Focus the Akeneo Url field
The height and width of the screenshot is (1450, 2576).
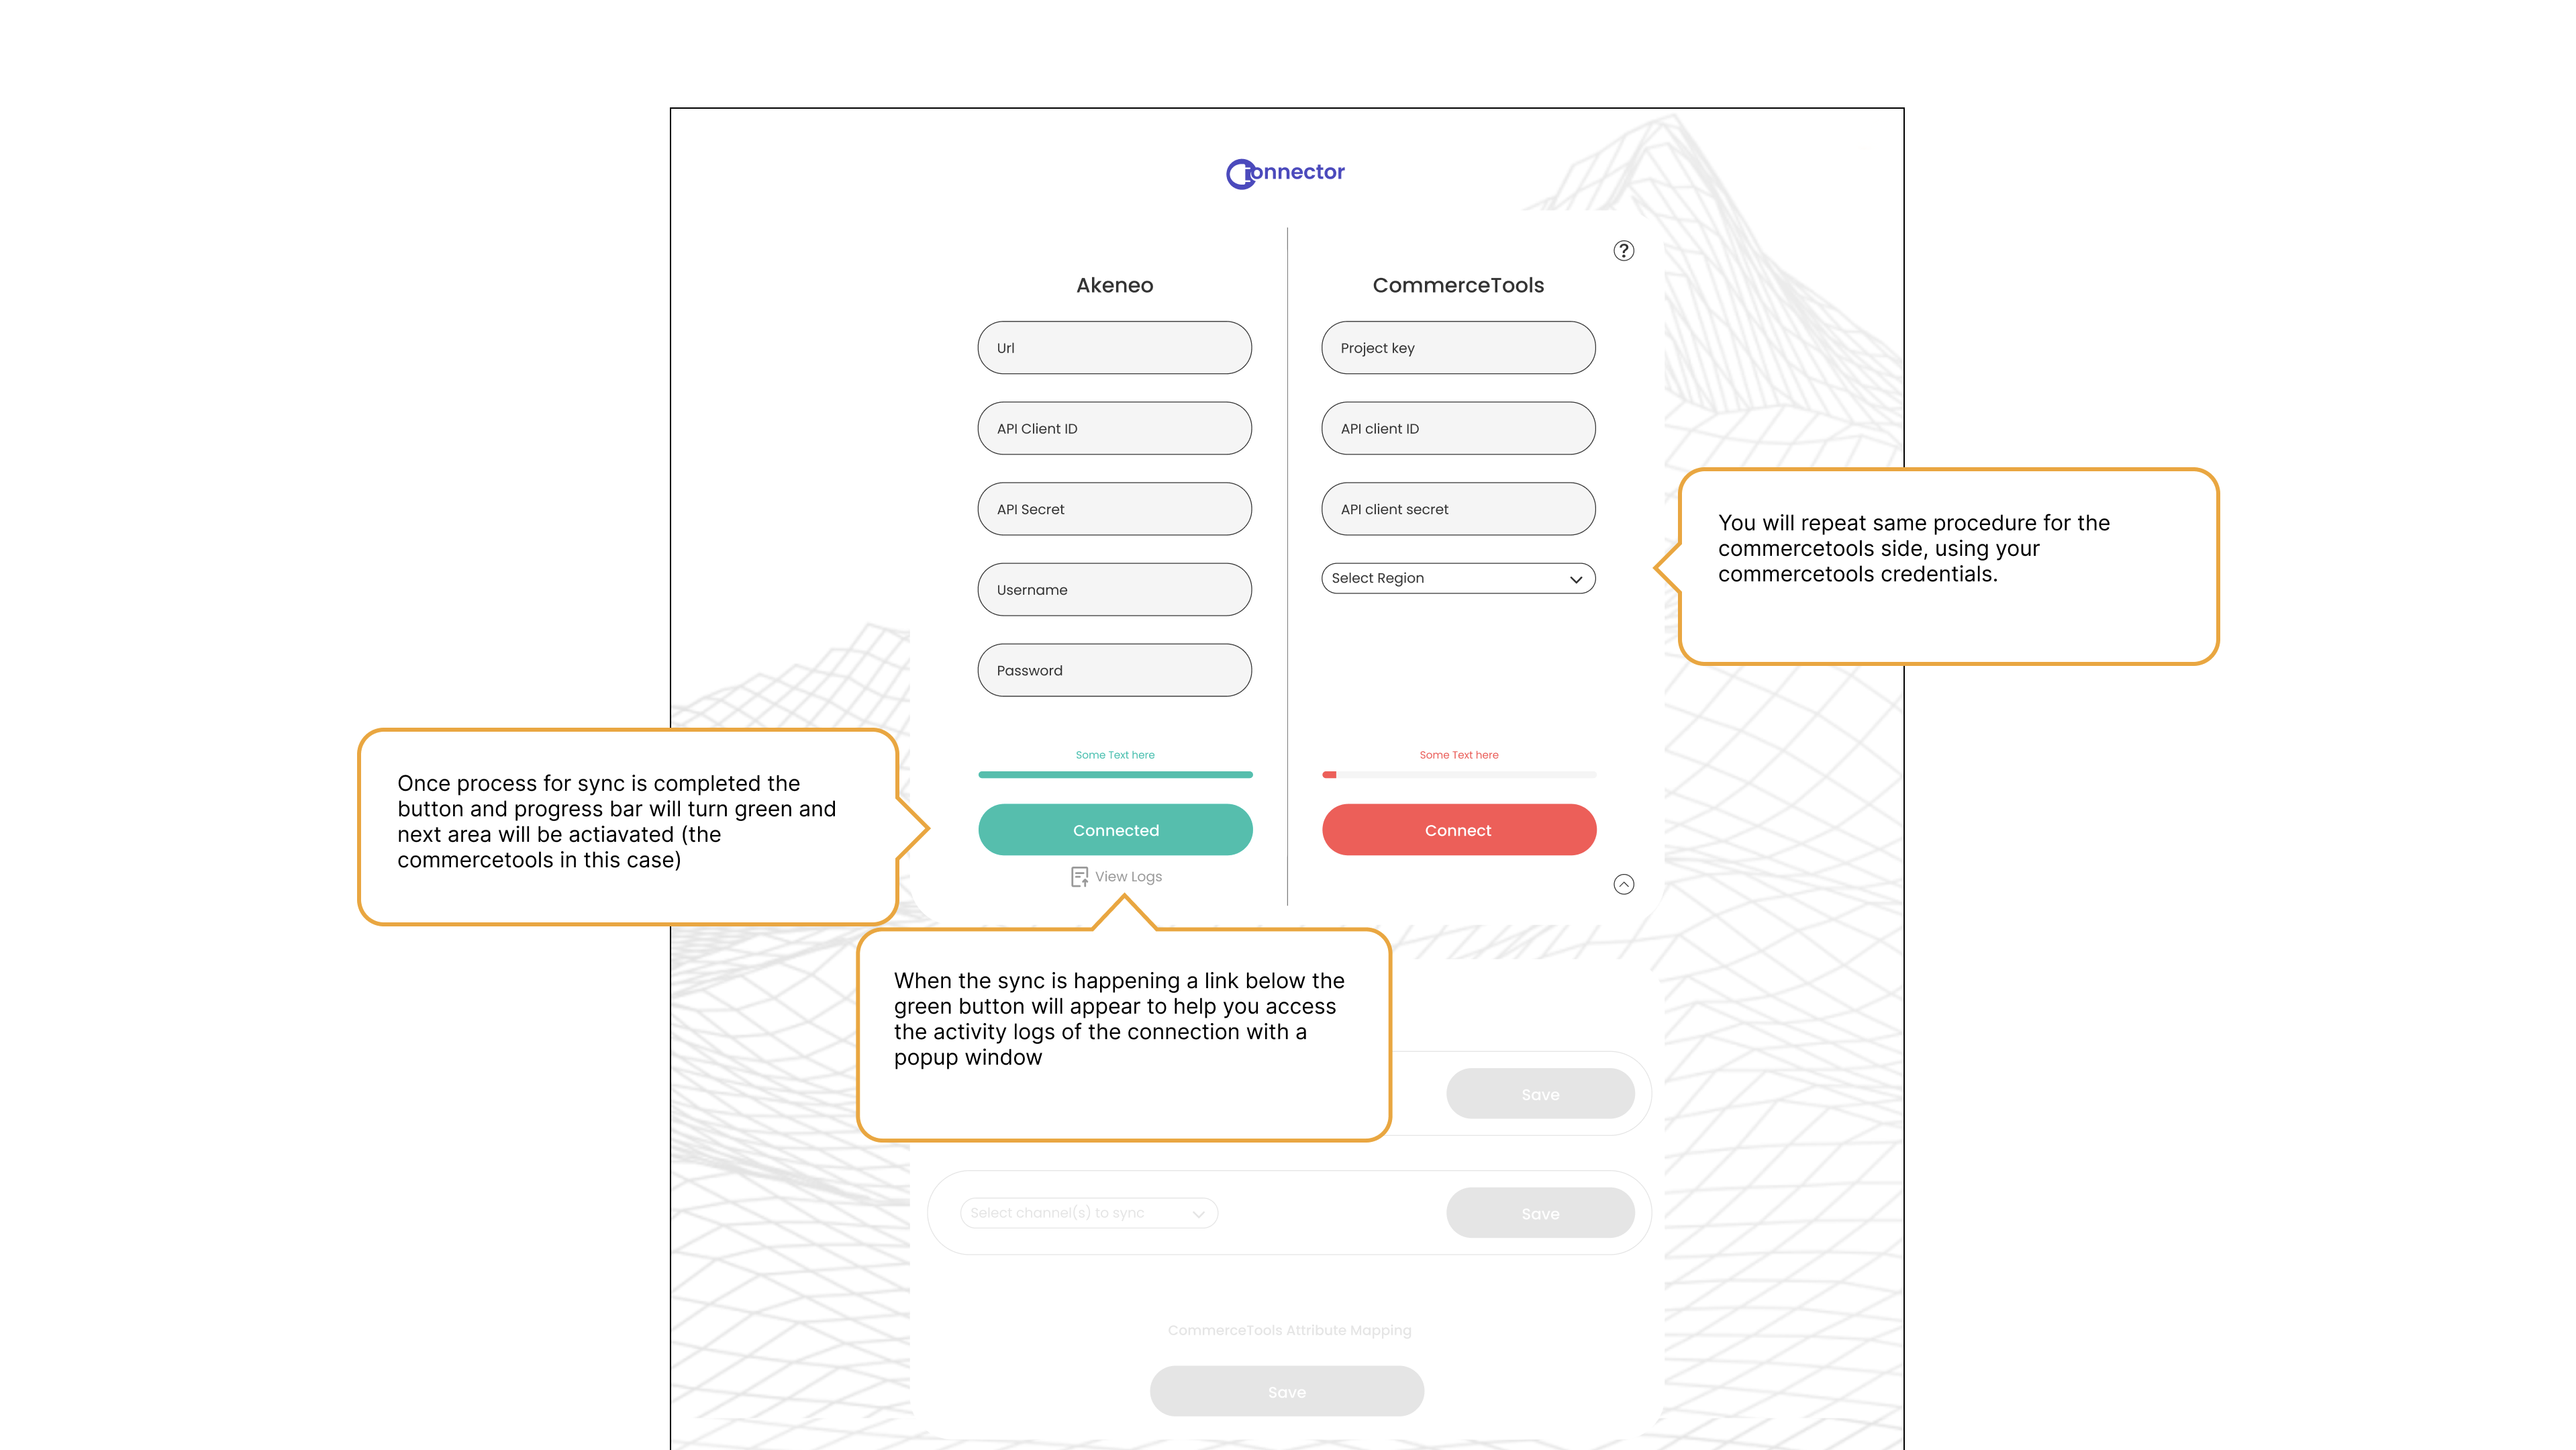tap(1114, 348)
